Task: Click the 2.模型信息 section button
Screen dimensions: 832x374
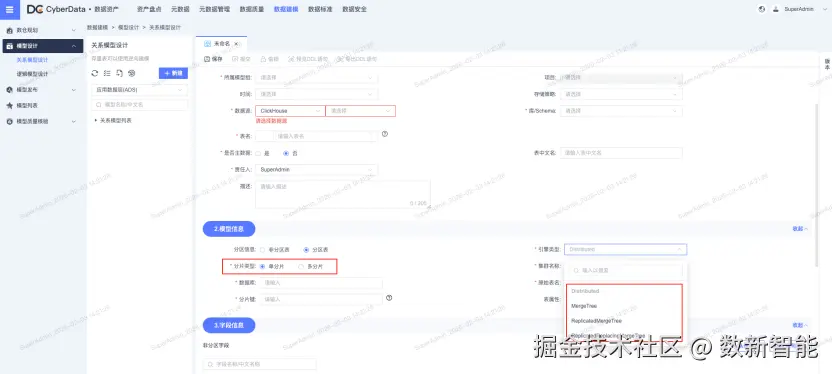Action: tap(229, 229)
